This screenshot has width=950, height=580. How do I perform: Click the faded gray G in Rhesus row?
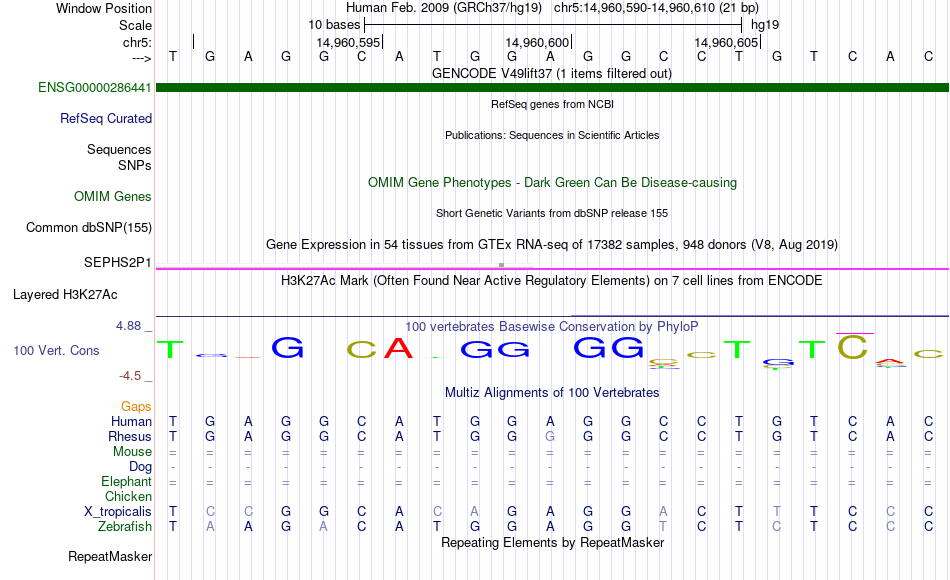coord(550,436)
